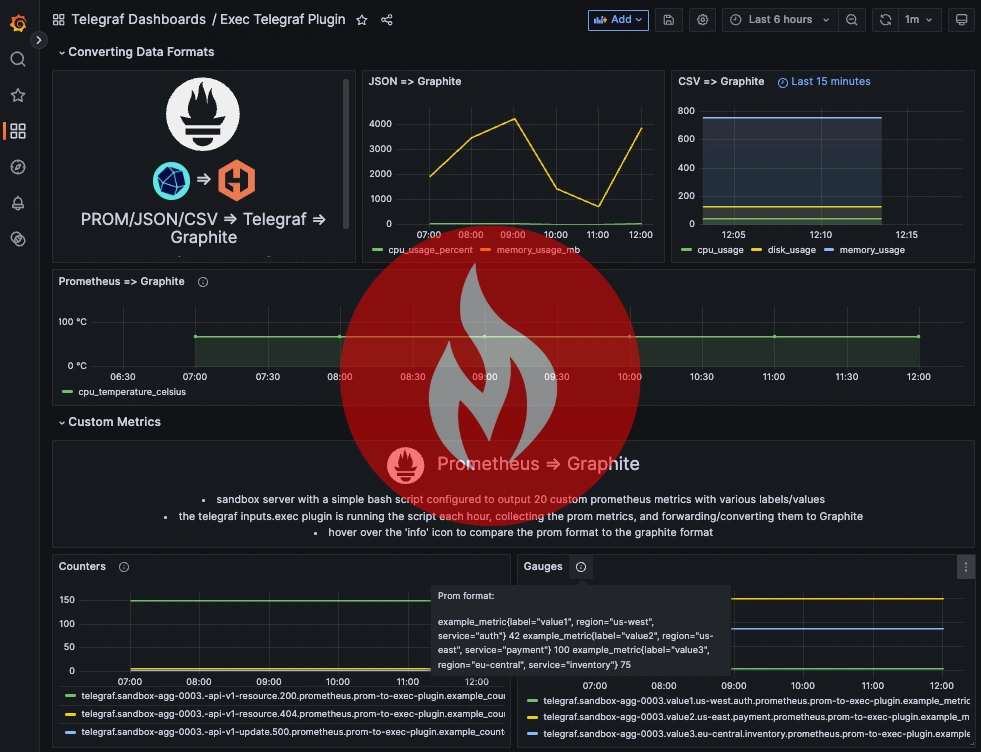The width and height of the screenshot is (981, 752).
Task: Open the Last 6 hours time picker
Action: coord(779,19)
